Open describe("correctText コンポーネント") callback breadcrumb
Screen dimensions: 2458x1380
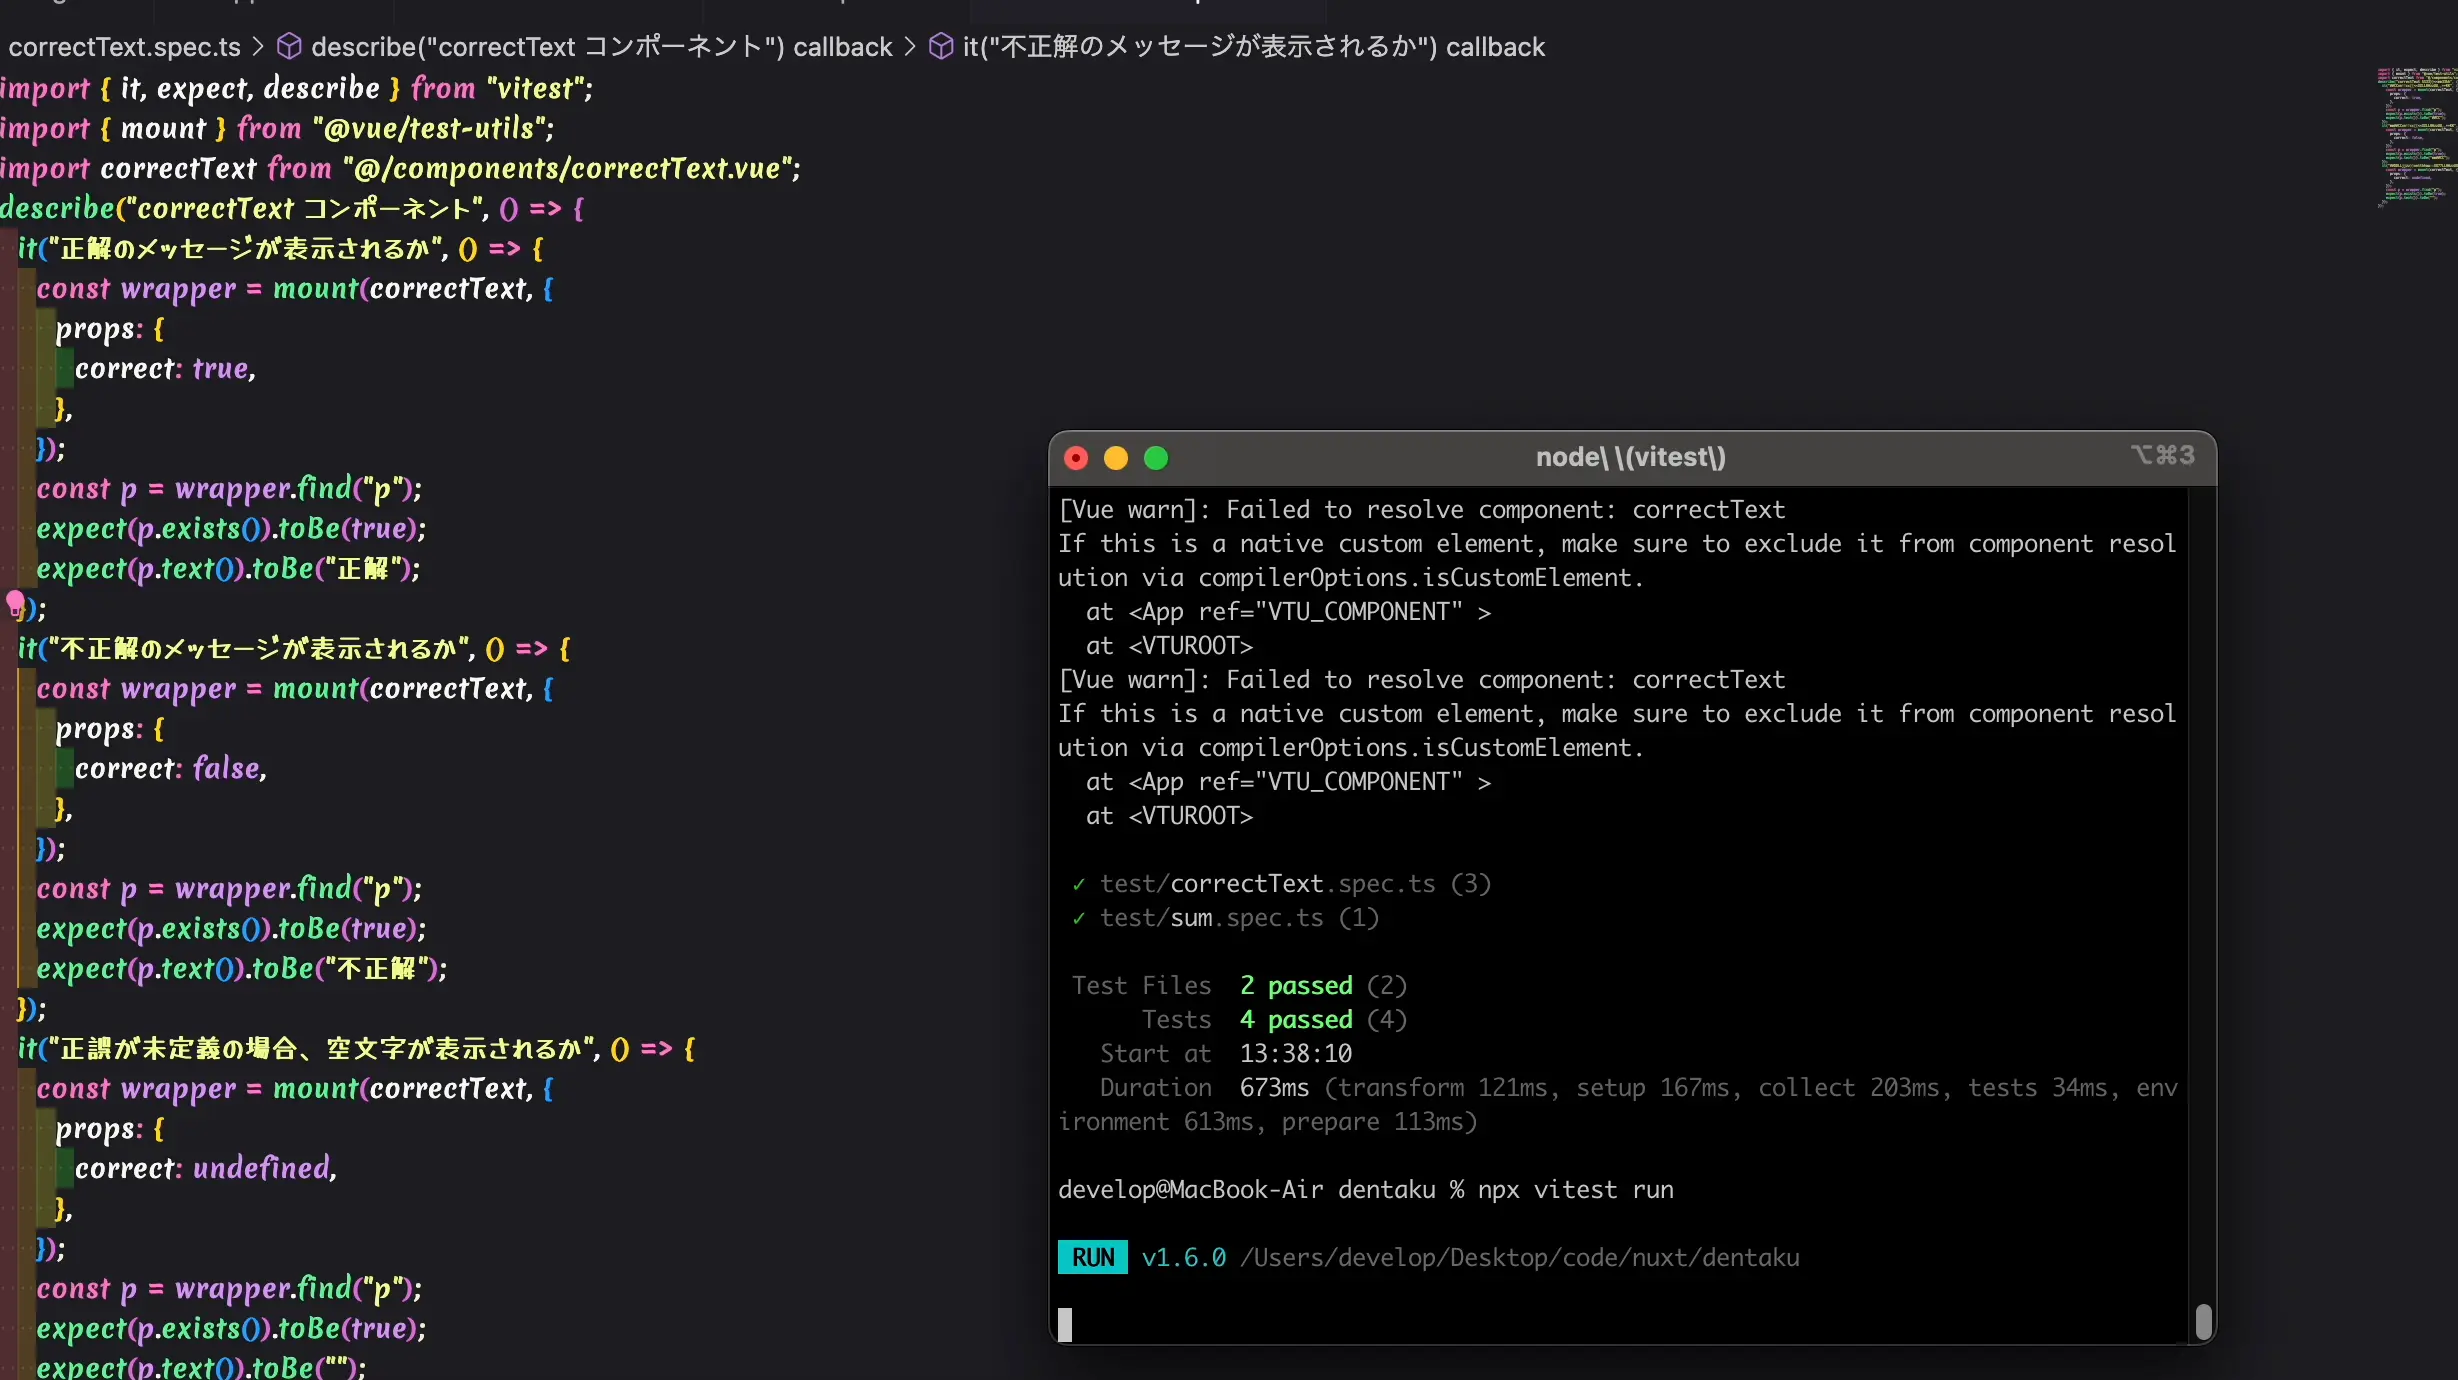601,47
